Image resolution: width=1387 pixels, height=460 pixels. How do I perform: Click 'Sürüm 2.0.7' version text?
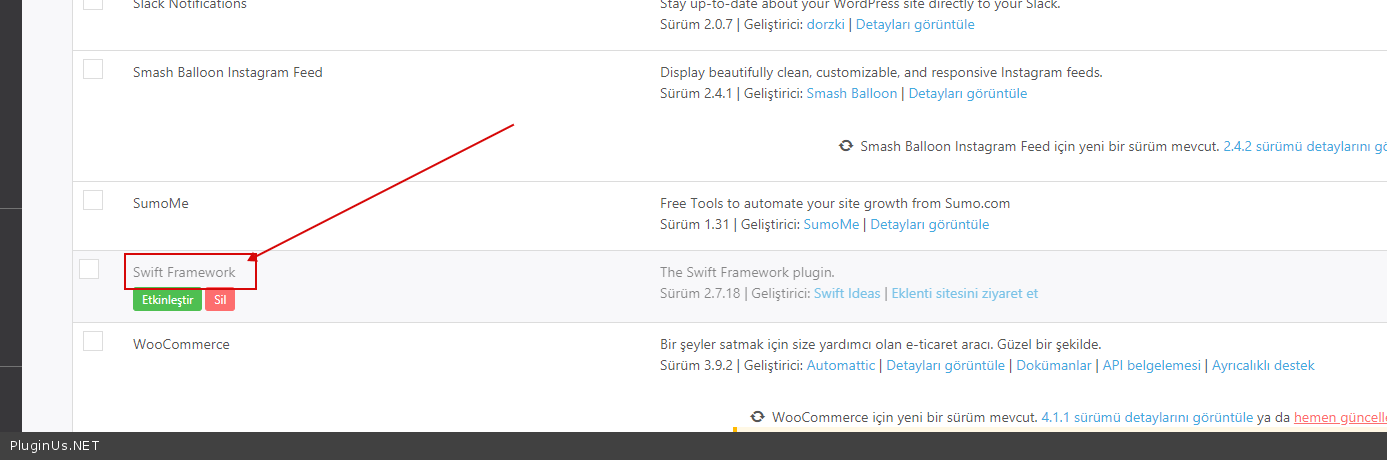click(x=697, y=24)
